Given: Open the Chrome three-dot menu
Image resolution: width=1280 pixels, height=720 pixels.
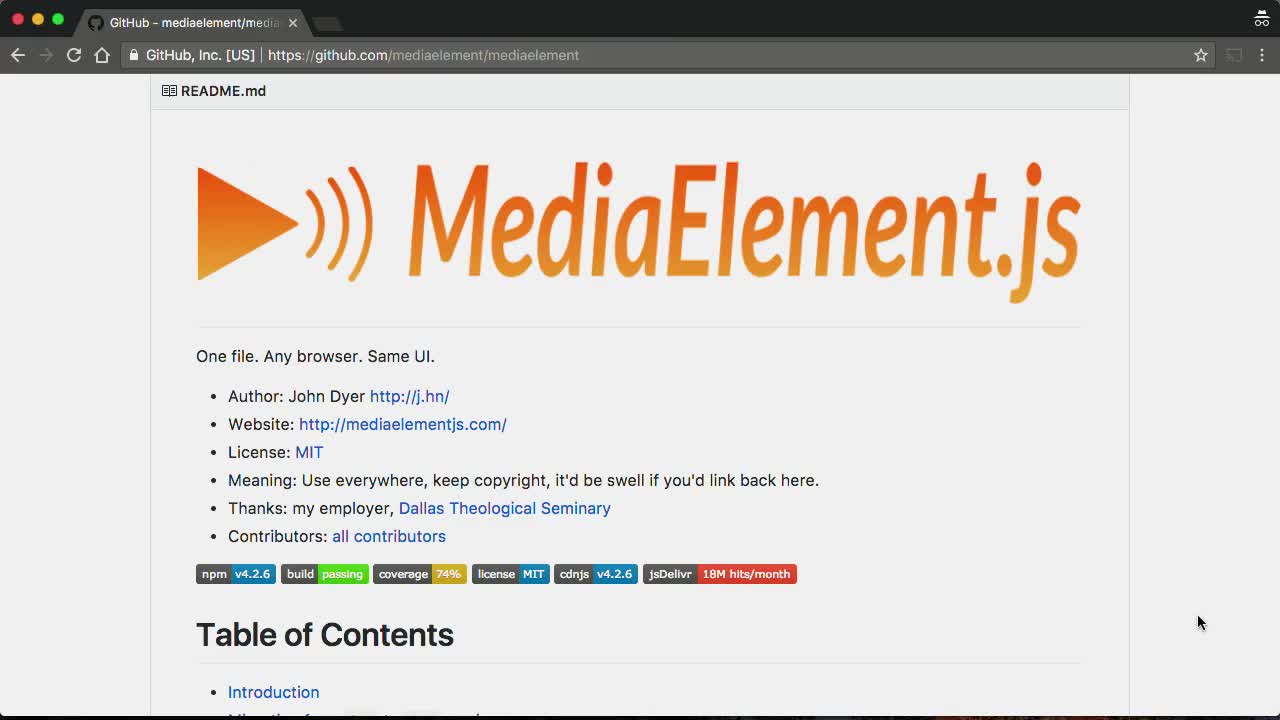Looking at the screenshot, I should [1262, 55].
